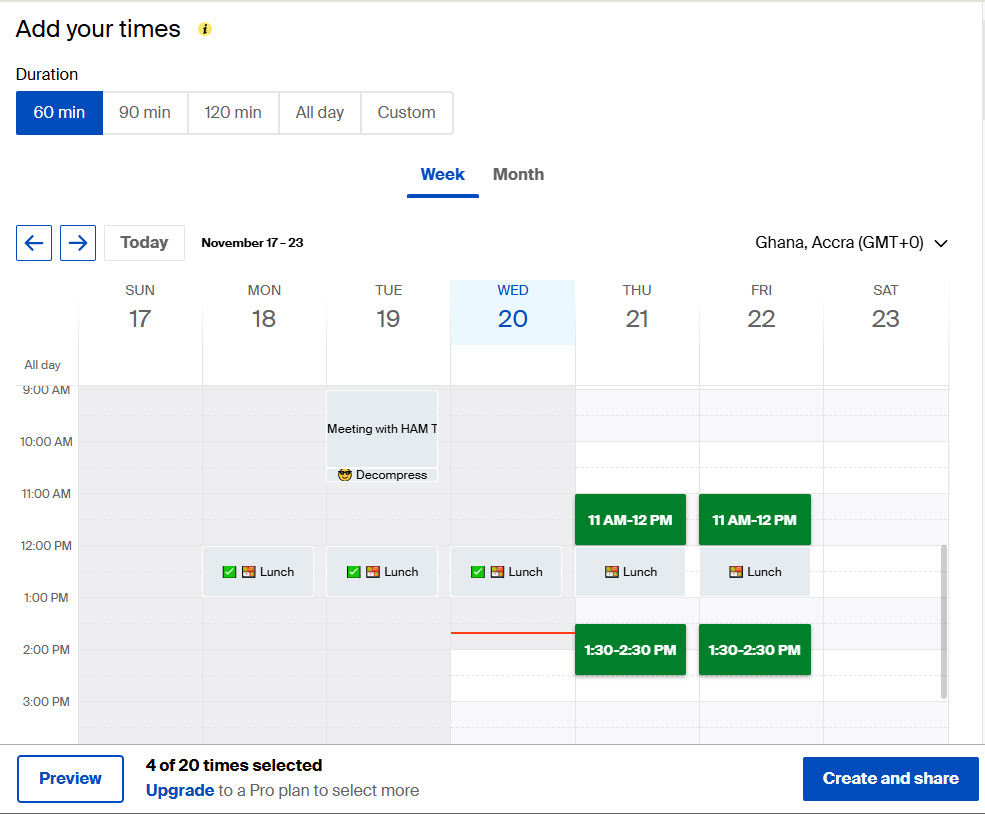Click the info icon next to "Add your times"
This screenshot has width=985, height=814.
[204, 30]
